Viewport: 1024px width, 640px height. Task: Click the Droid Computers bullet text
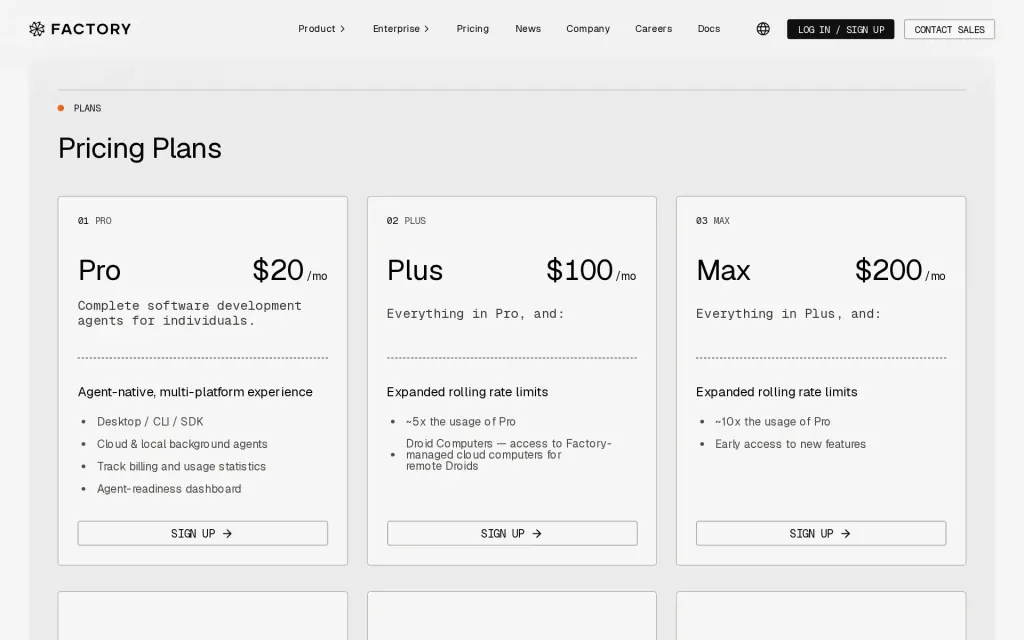click(x=509, y=455)
